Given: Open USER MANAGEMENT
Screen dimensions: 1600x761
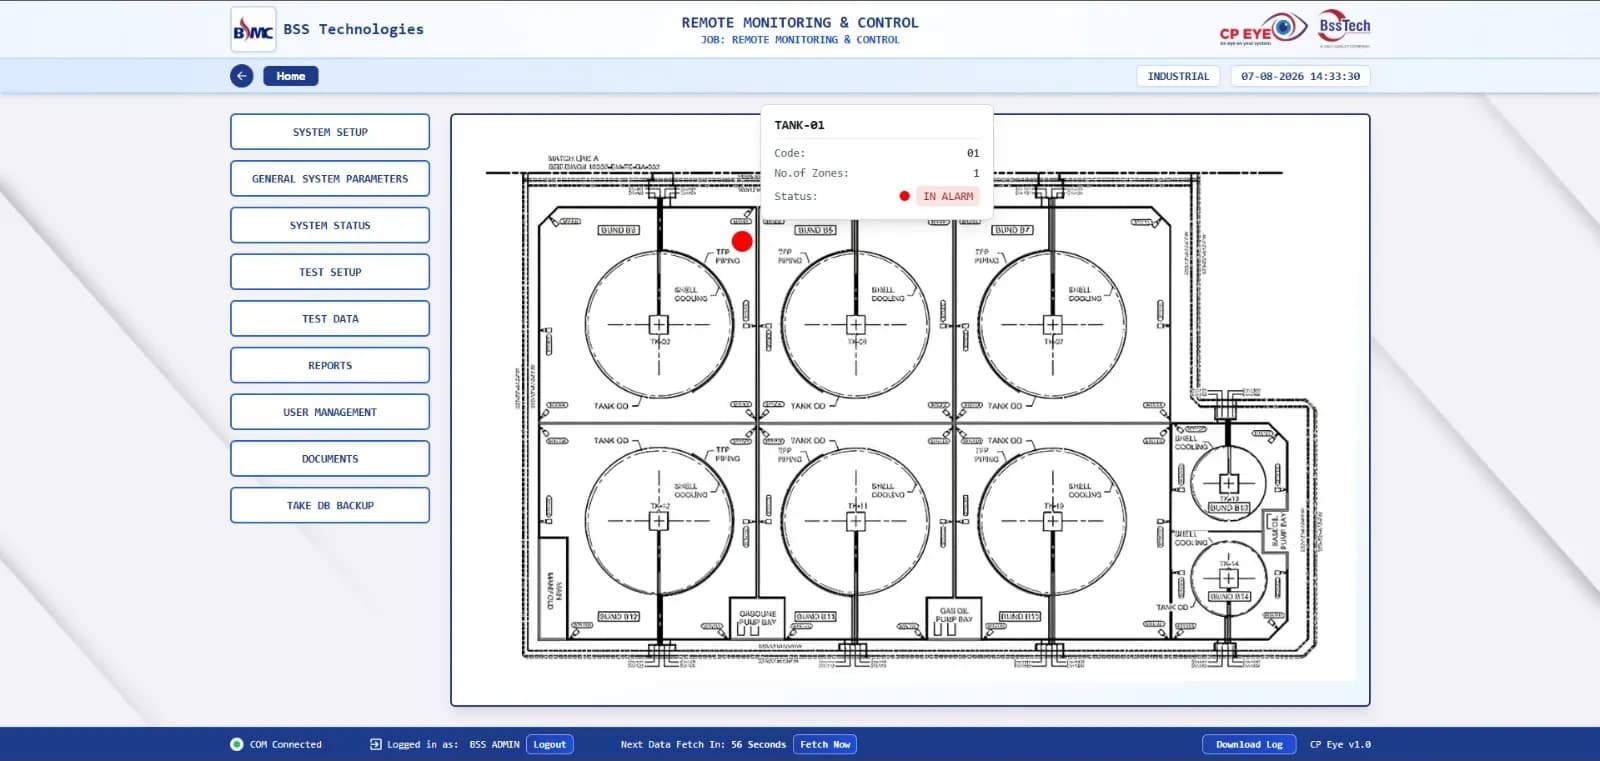Looking at the screenshot, I should click(x=330, y=412).
